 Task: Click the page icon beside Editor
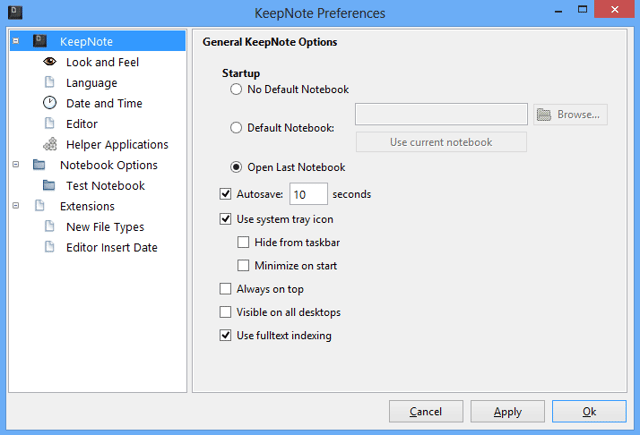click(49, 123)
